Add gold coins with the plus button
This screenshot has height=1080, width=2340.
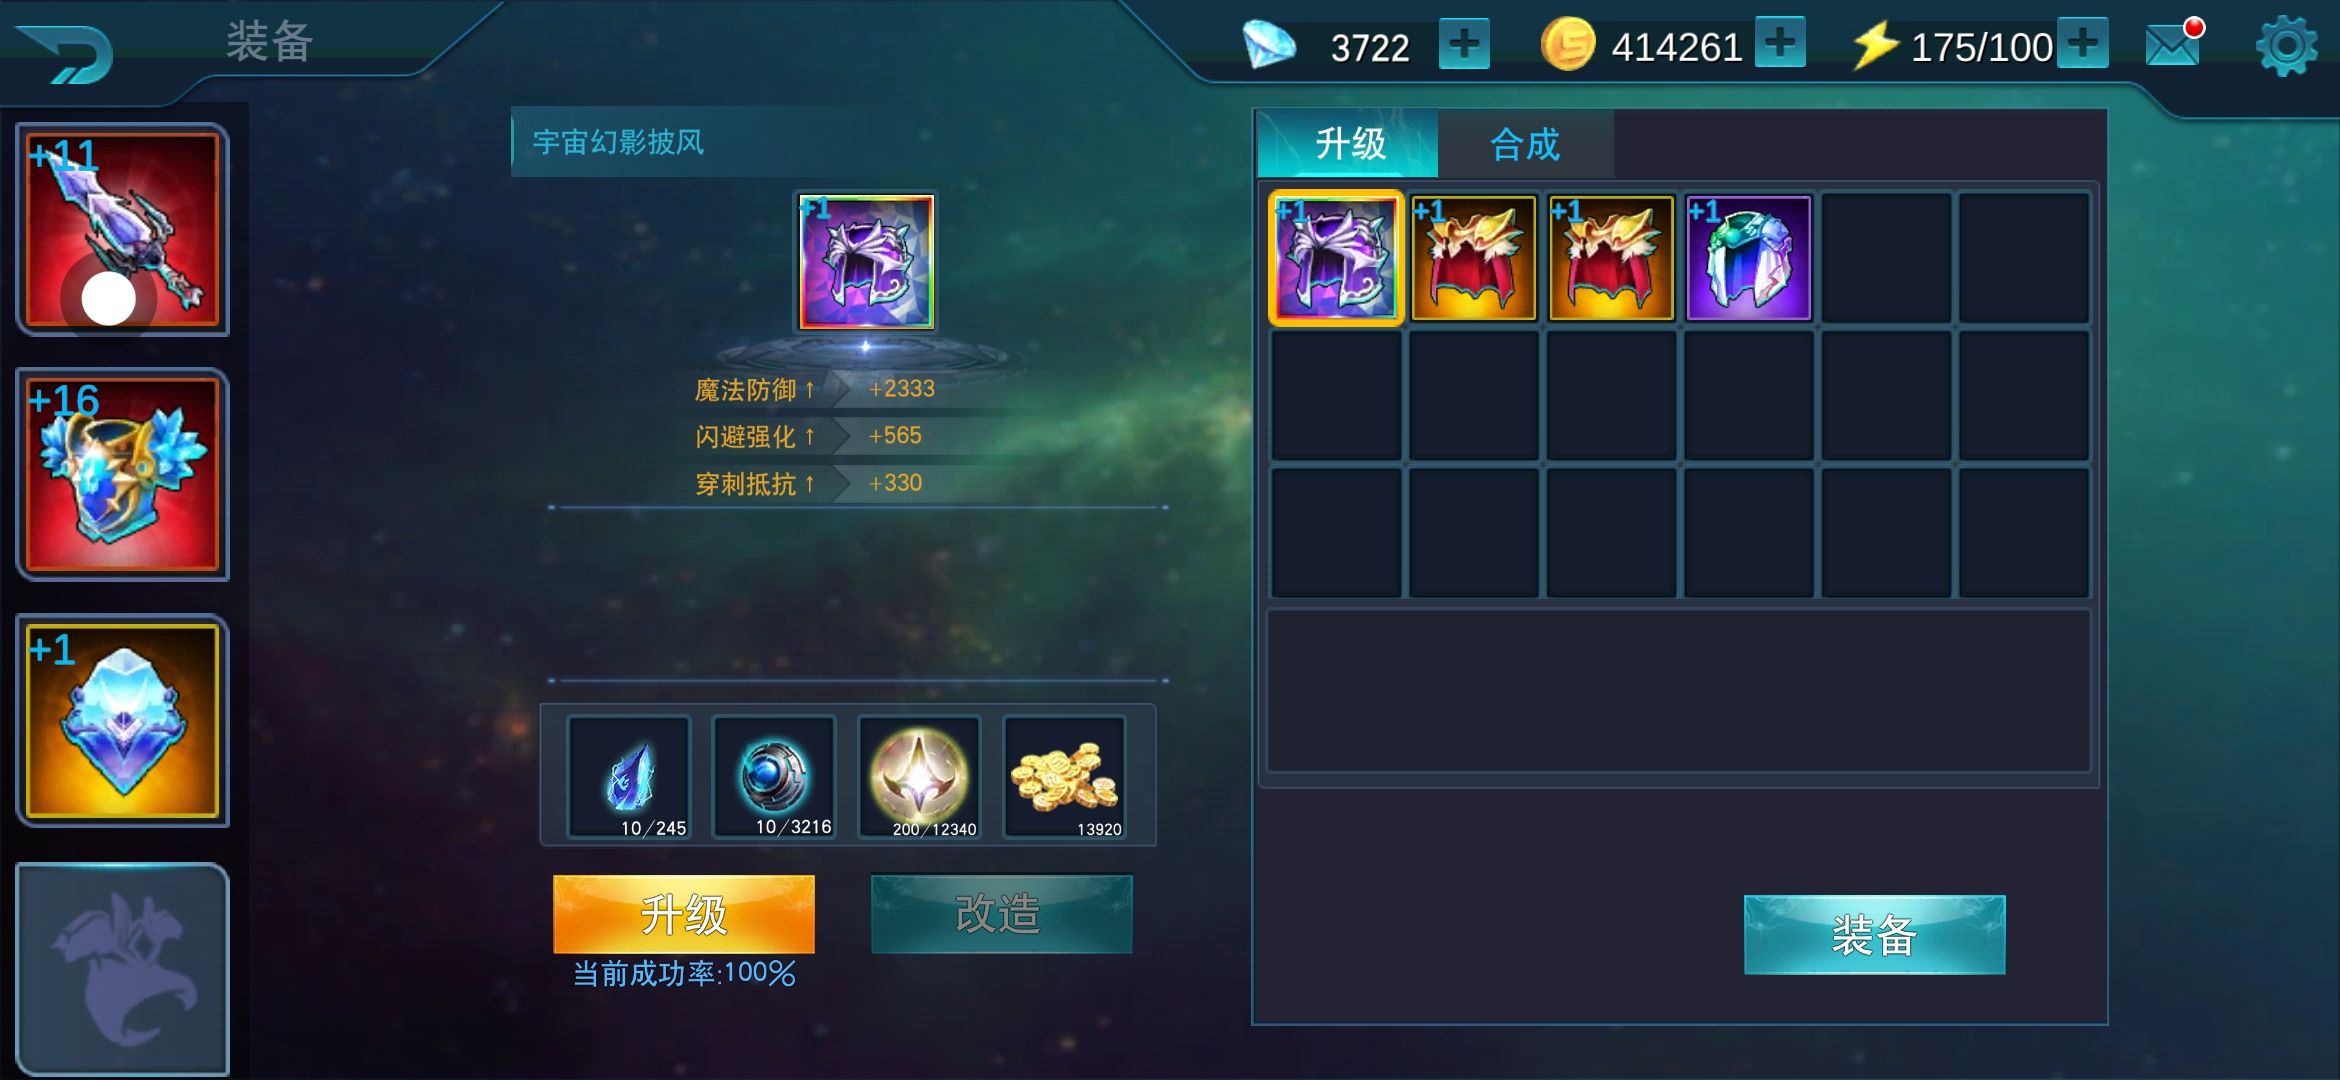1780,43
